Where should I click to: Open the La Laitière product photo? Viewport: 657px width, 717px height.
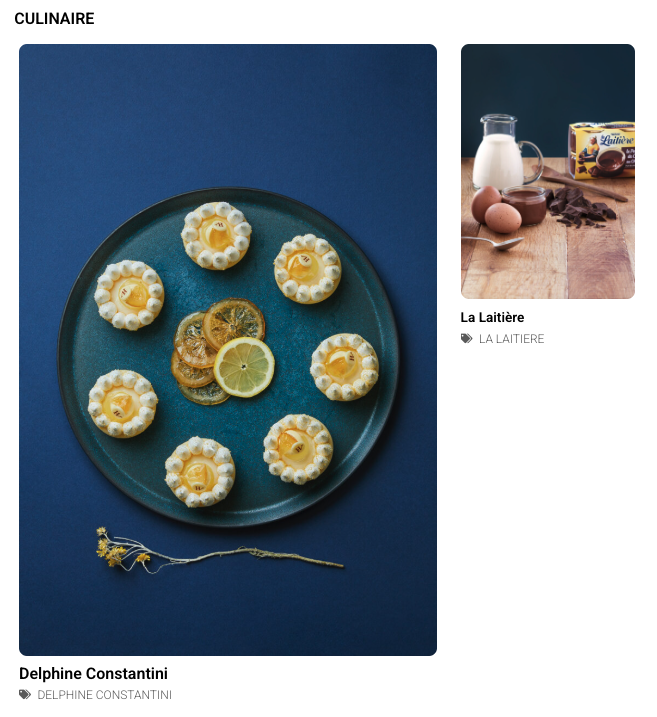click(548, 171)
